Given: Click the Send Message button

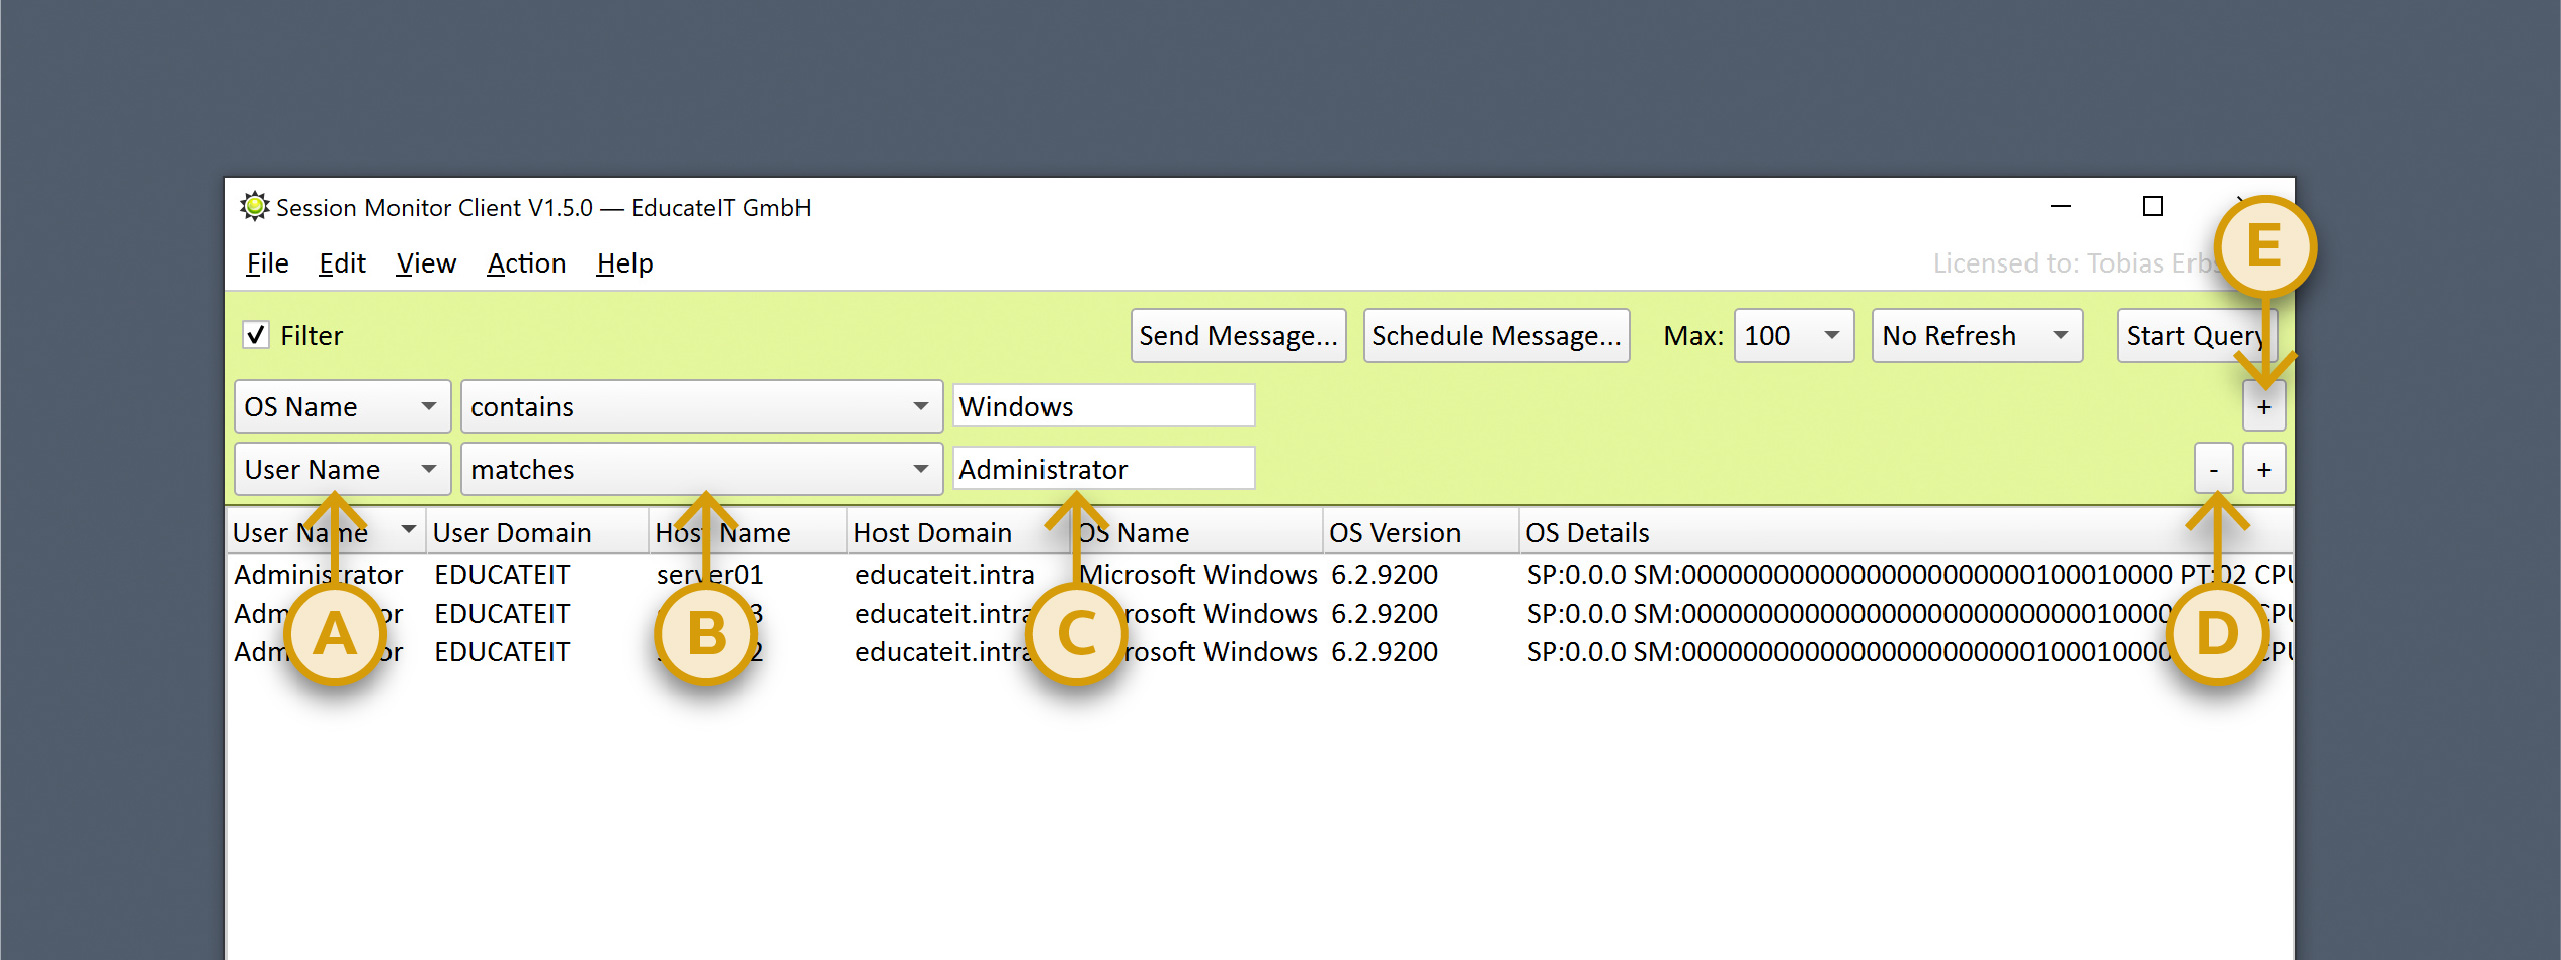Looking at the screenshot, I should pyautogui.click(x=1238, y=336).
